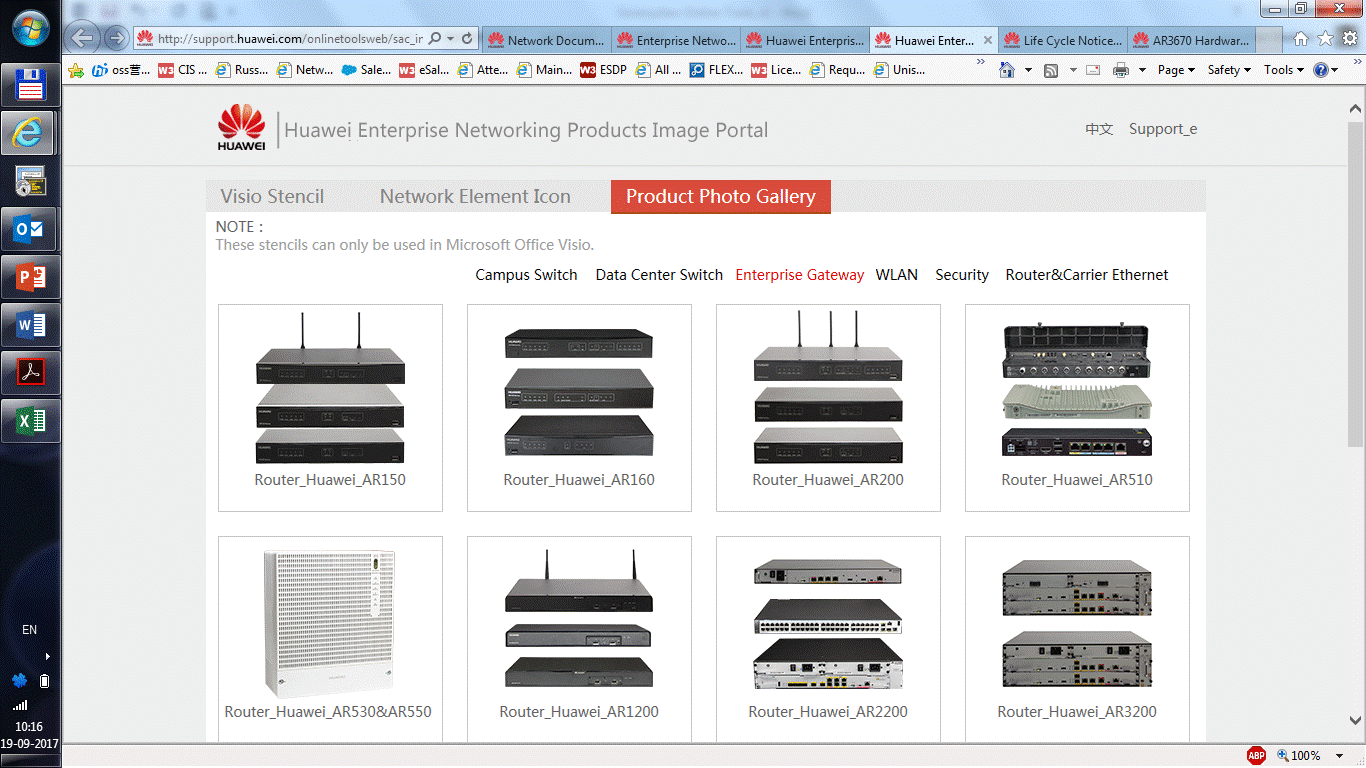Screen dimensions: 1366x768
Task: Open the IE Tools gear icon
Action: pos(1348,39)
